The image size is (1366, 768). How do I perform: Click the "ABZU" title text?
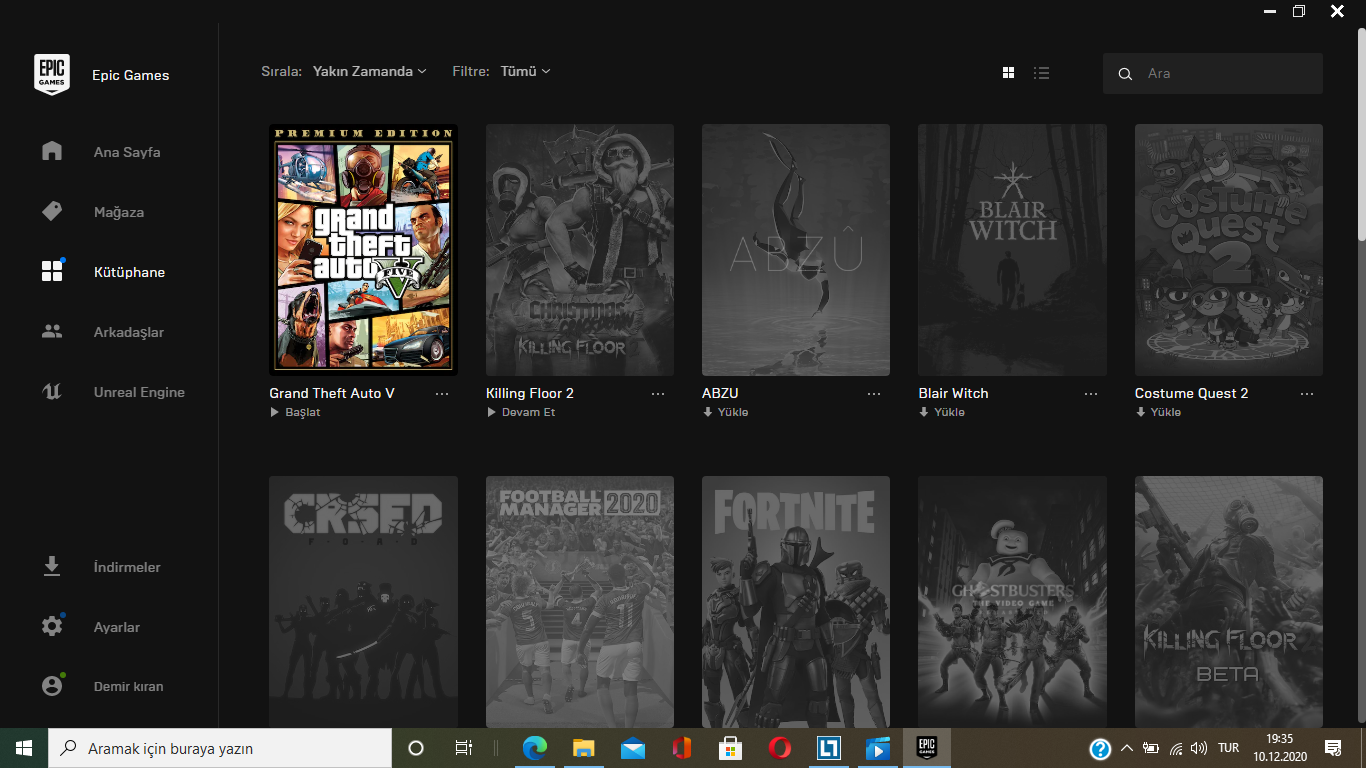720,393
